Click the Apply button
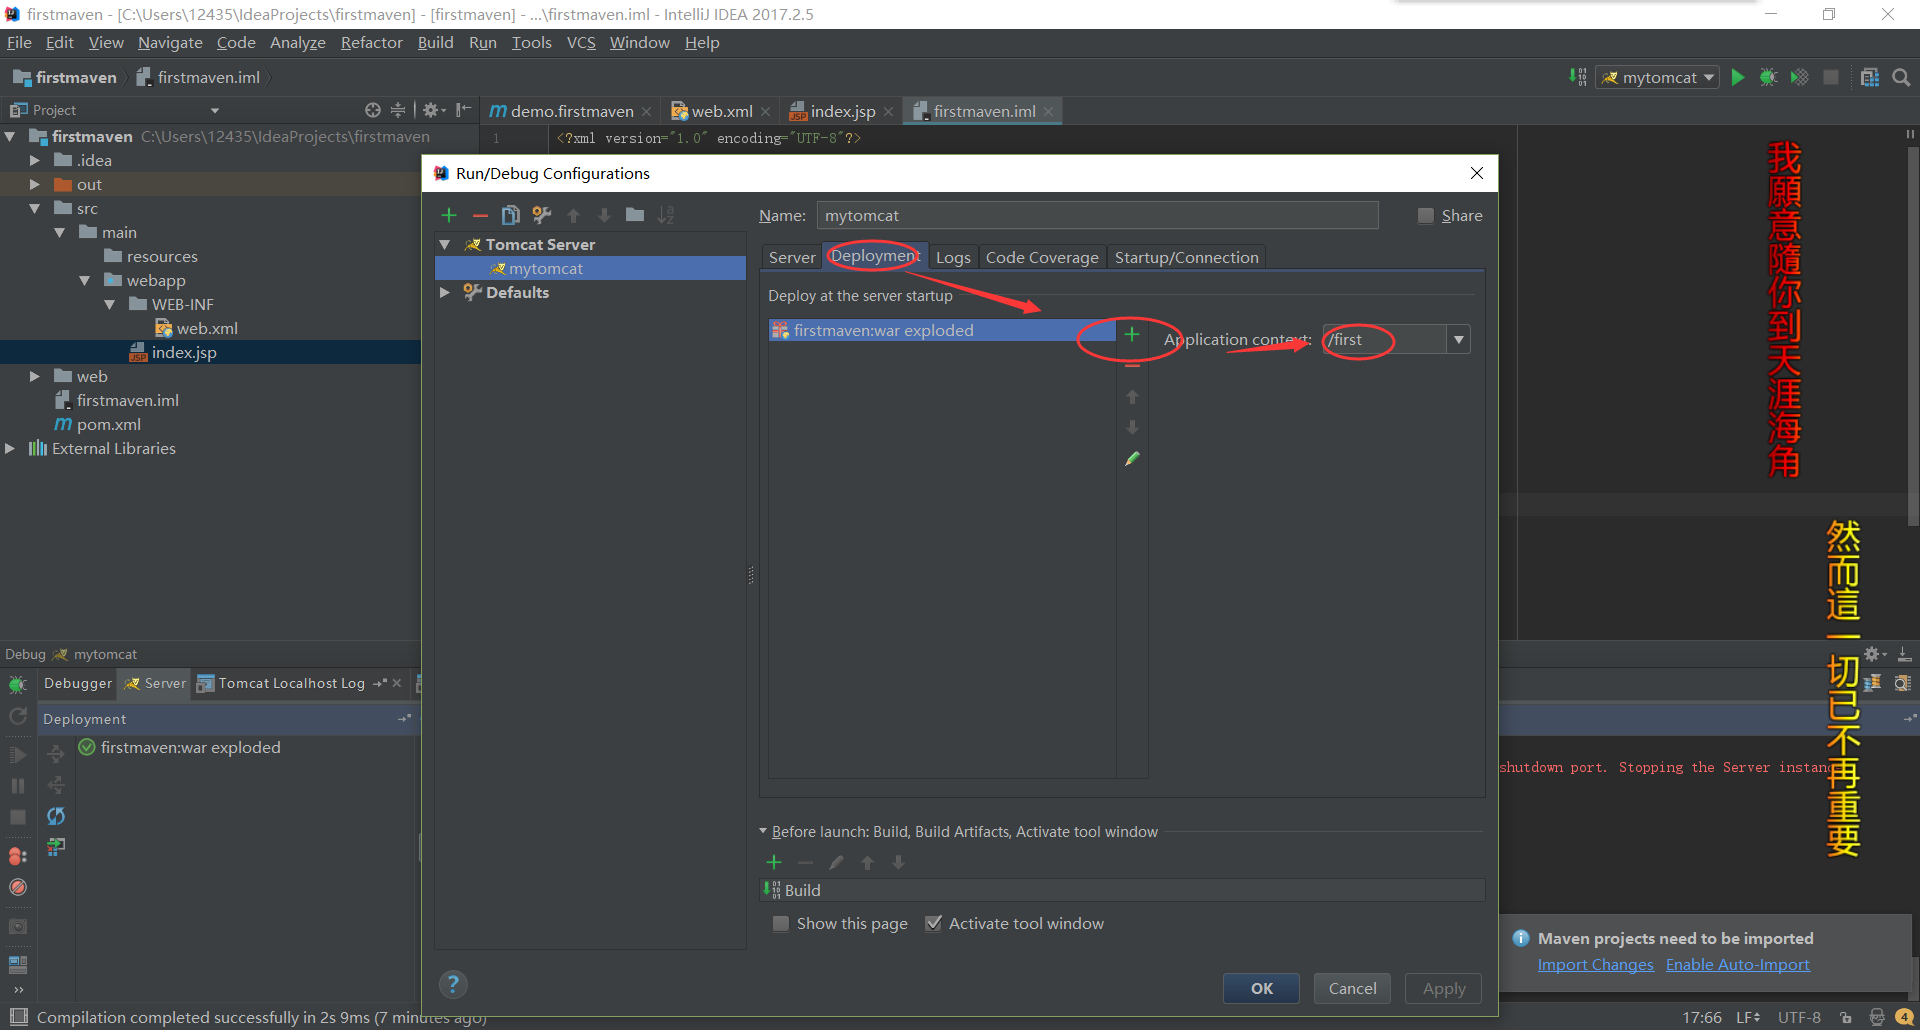Screen dimensions: 1920x1030 tap(1443, 988)
